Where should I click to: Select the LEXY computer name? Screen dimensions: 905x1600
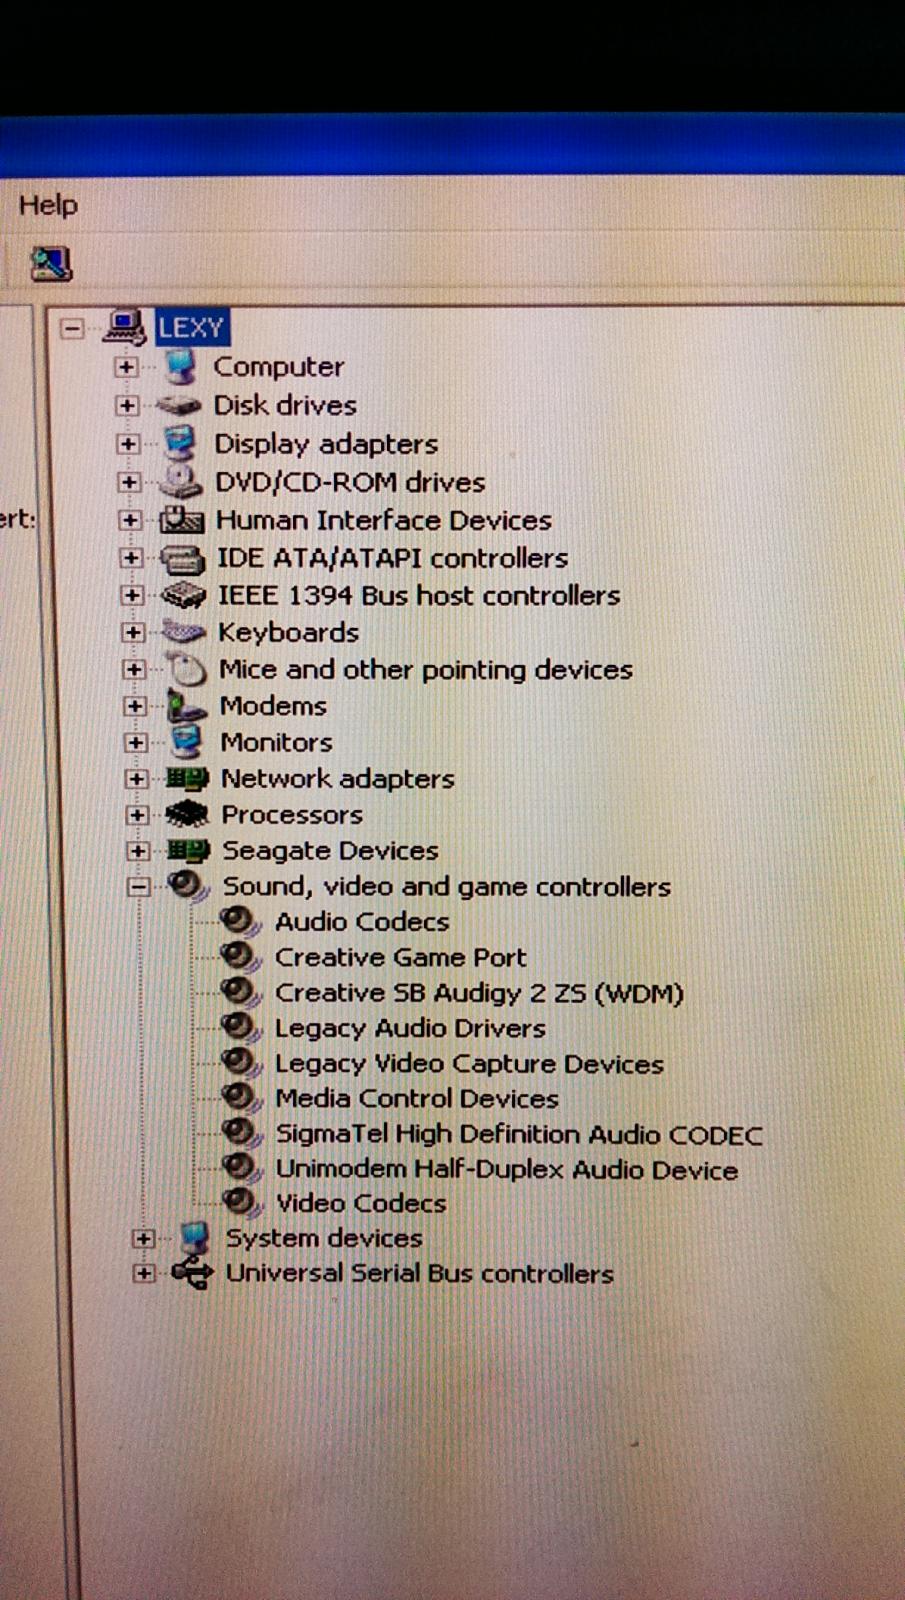(x=191, y=328)
